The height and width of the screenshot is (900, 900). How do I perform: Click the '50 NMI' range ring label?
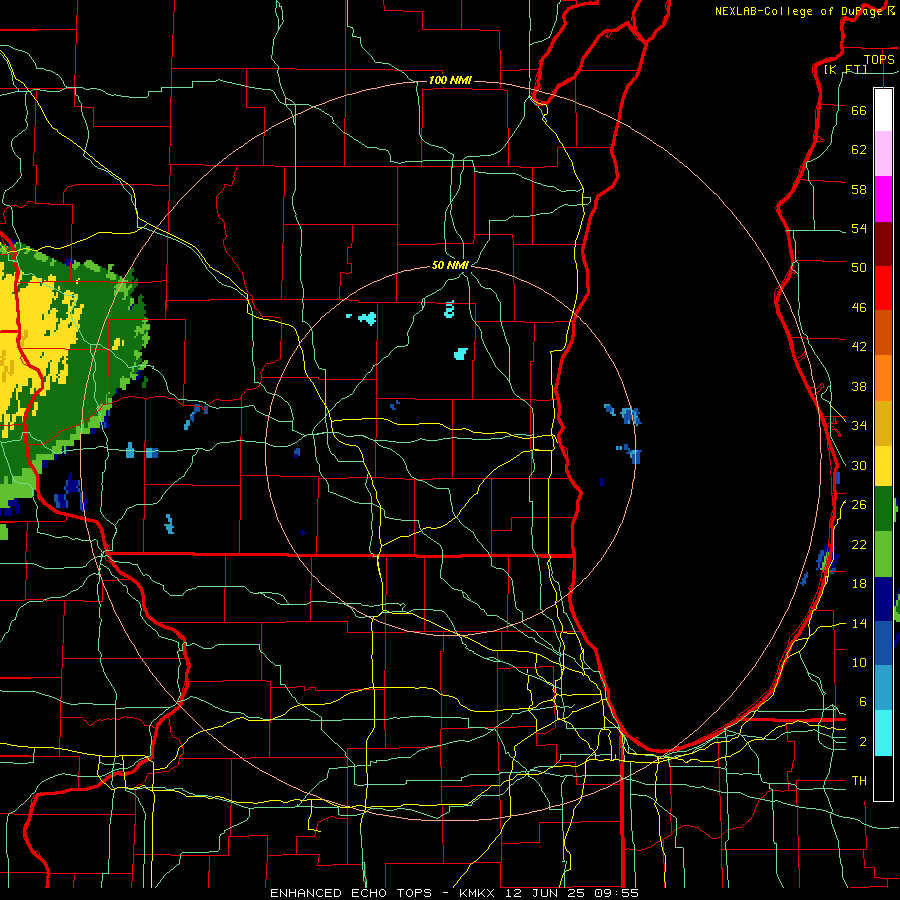(451, 265)
